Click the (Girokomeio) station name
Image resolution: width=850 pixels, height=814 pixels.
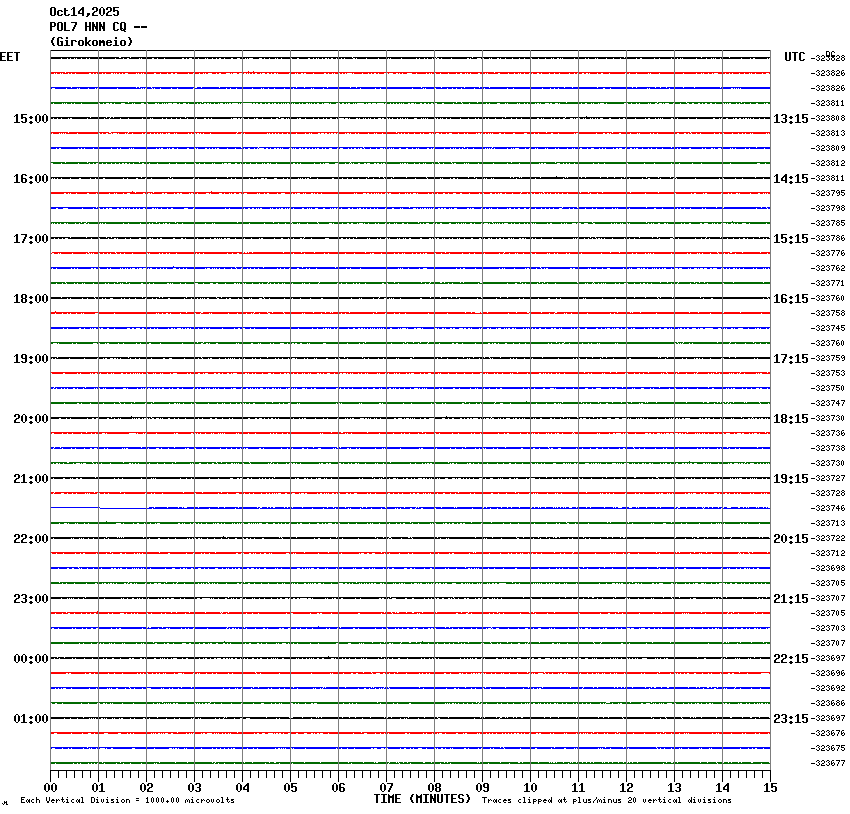(91, 42)
